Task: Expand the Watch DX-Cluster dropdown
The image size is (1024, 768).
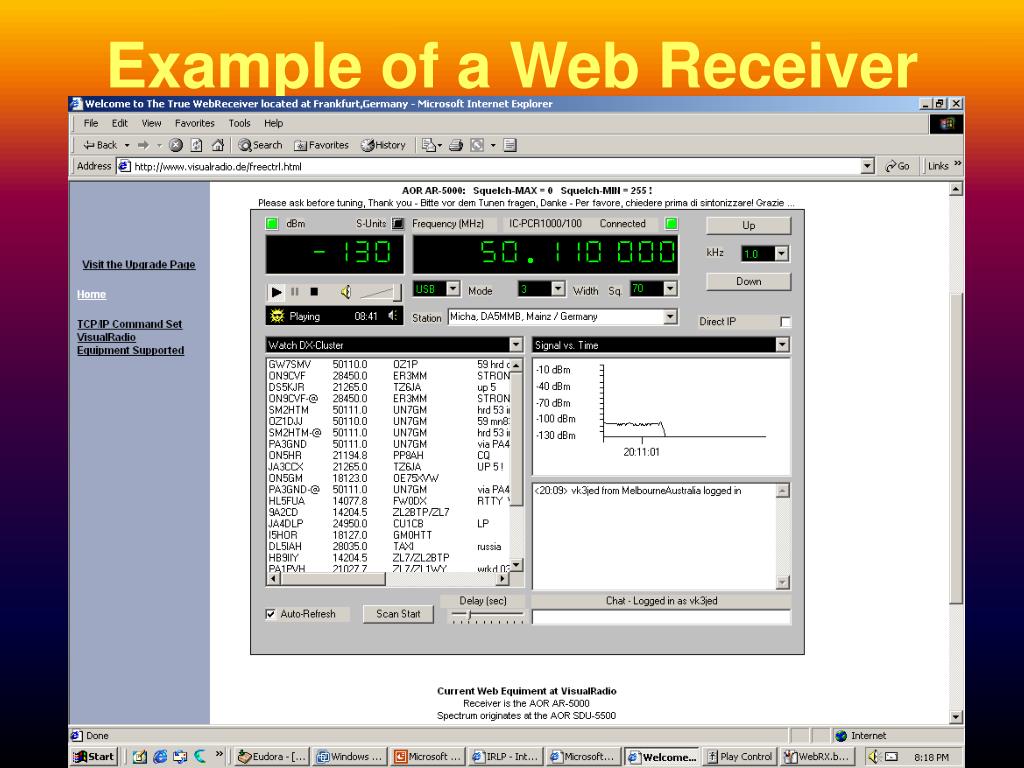Action: point(515,345)
